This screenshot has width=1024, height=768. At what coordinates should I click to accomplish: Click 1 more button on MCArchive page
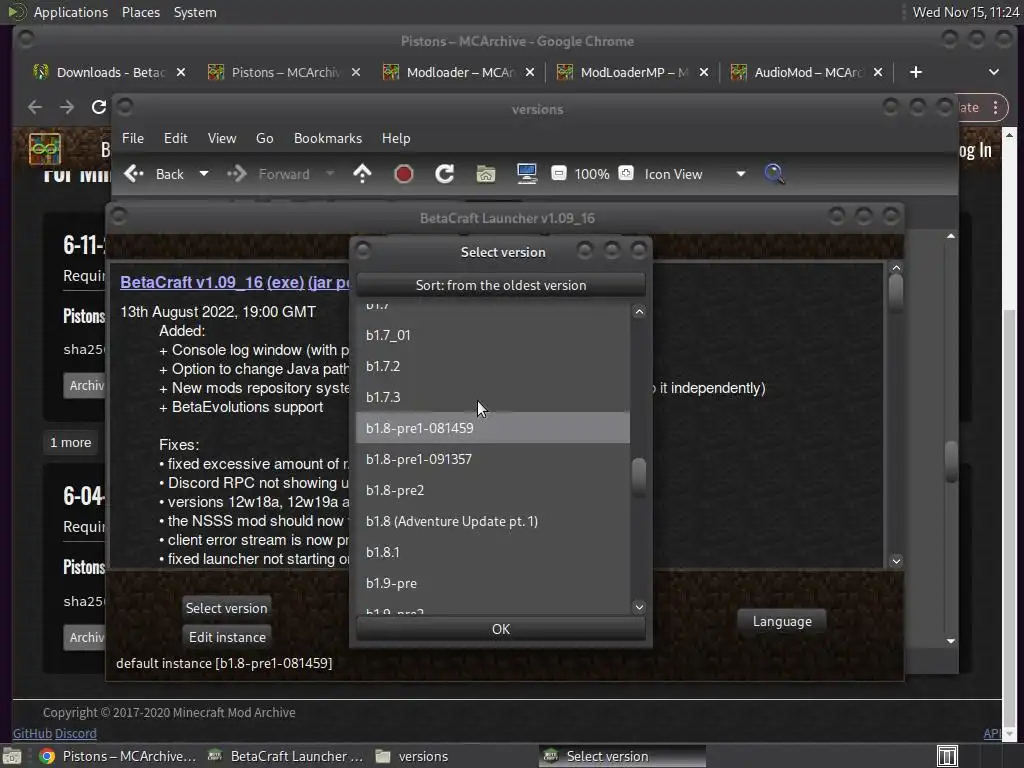[71, 443]
